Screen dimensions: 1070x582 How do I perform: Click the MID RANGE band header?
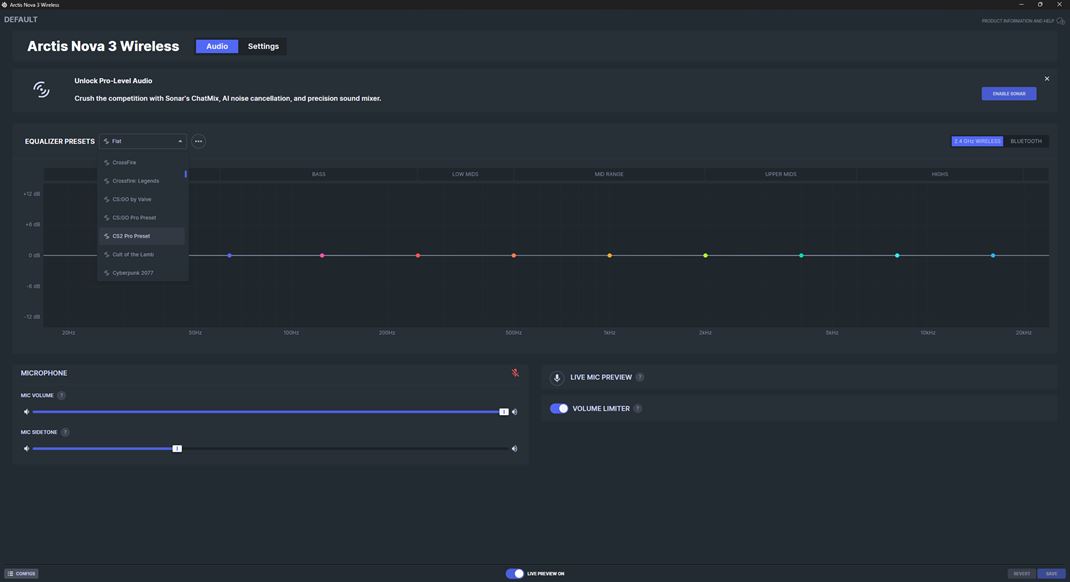(x=609, y=174)
